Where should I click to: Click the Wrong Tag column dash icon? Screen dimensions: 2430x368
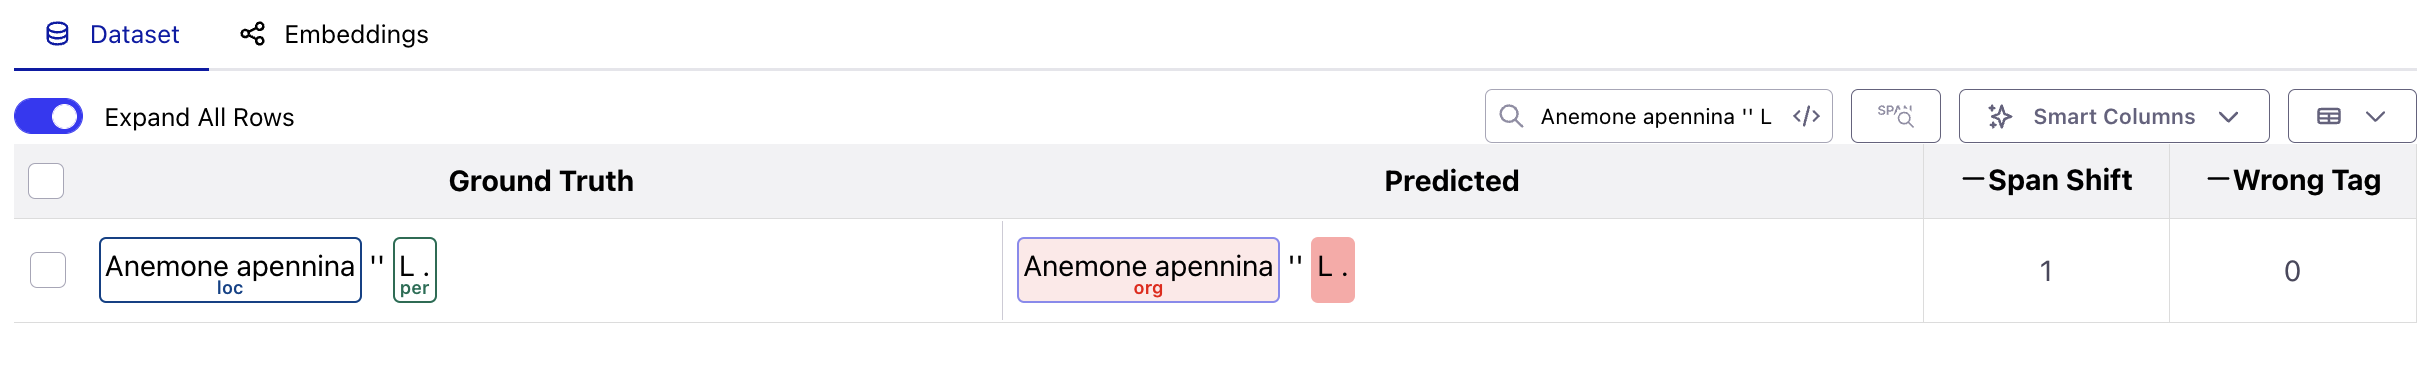tap(2218, 180)
